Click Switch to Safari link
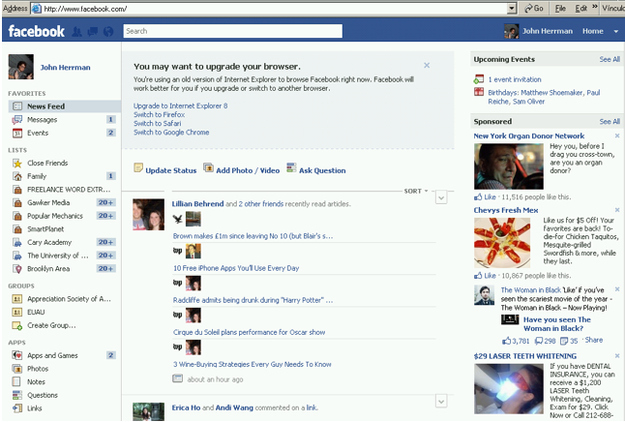625x422 pixels. click(x=157, y=124)
